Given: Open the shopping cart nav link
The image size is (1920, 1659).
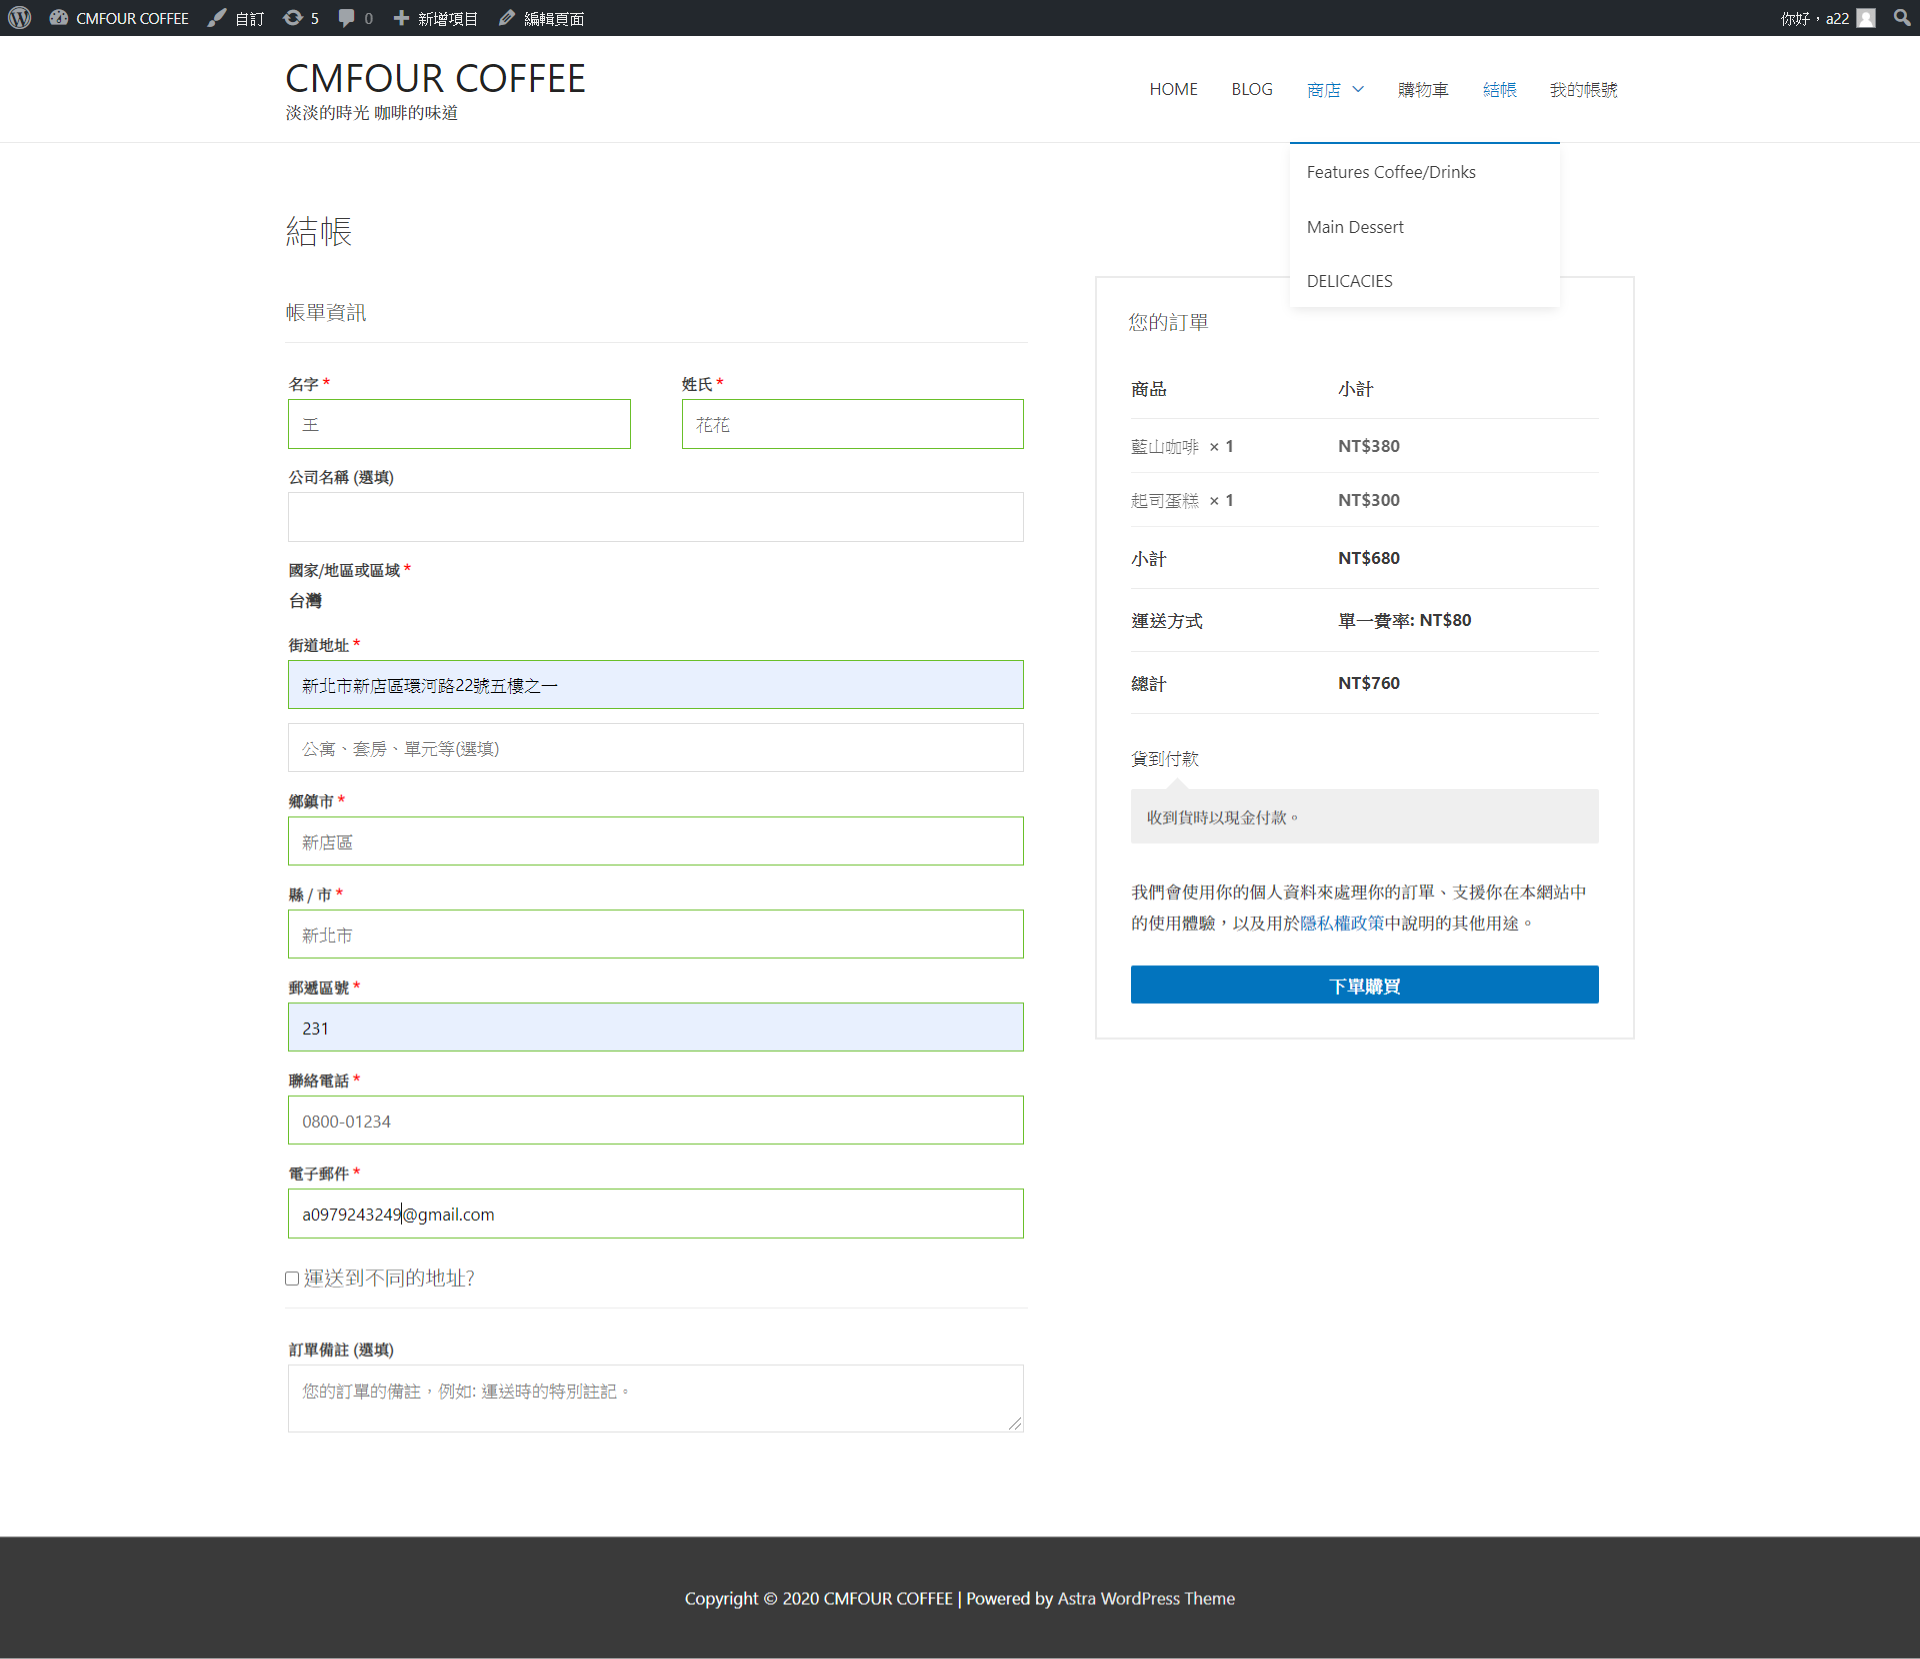Looking at the screenshot, I should pos(1422,89).
